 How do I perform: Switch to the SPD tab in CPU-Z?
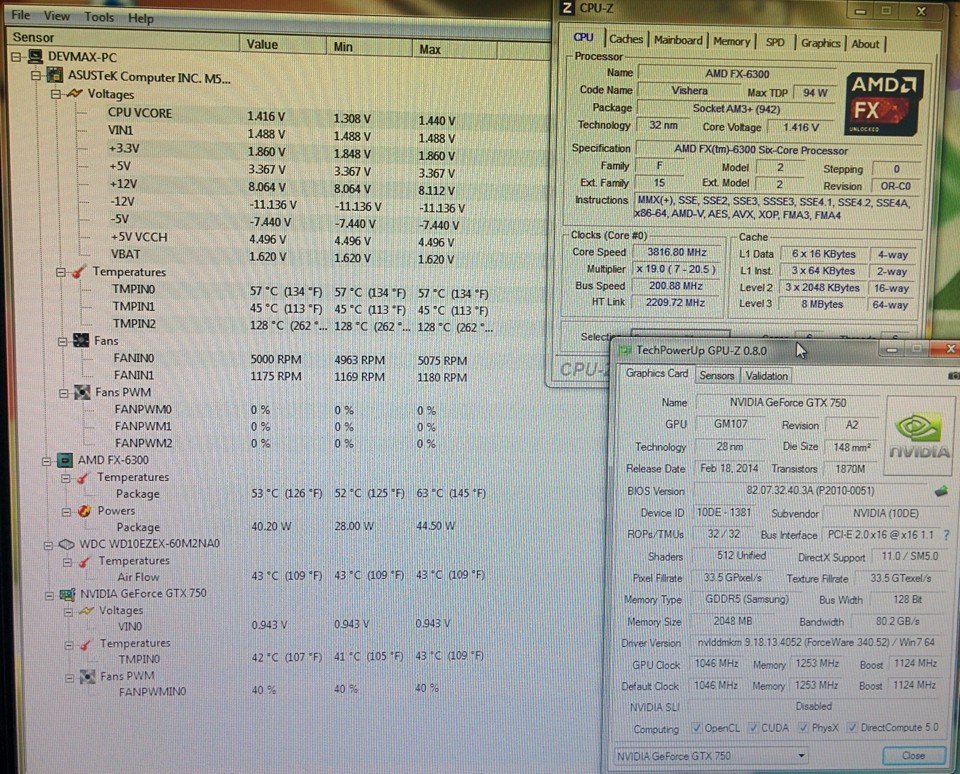pyautogui.click(x=774, y=42)
